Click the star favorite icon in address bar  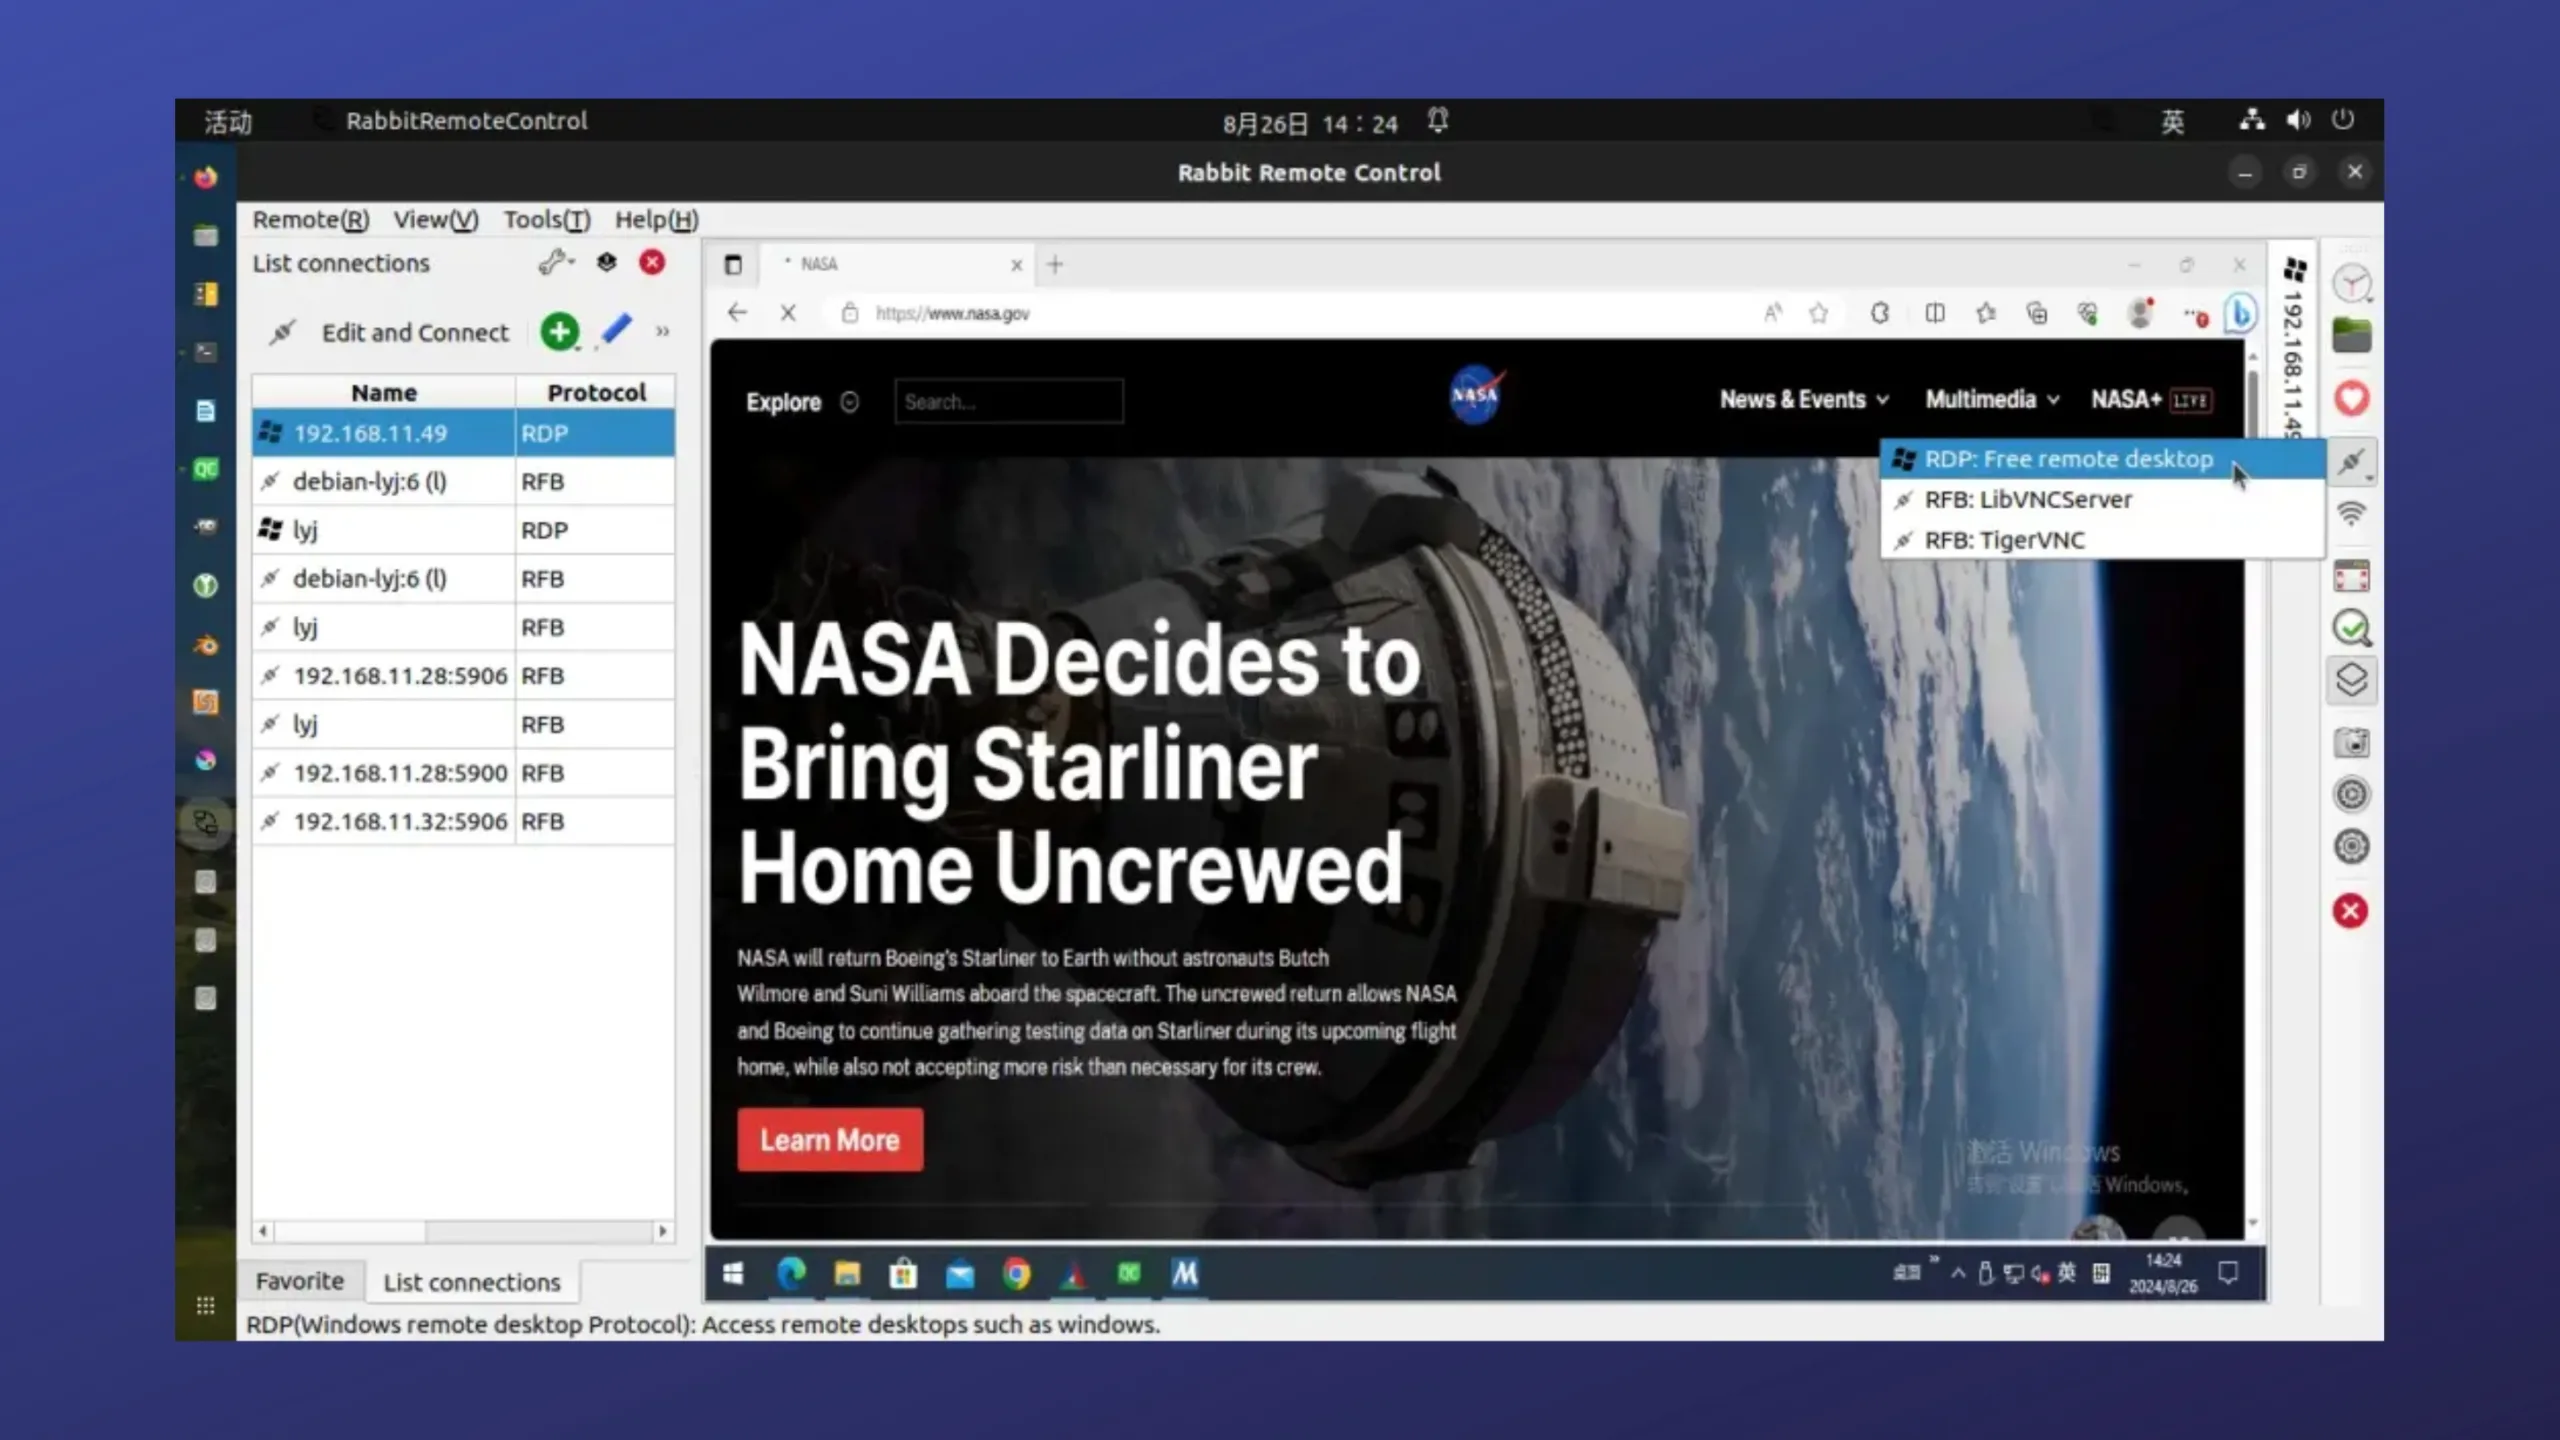[x=1819, y=314]
